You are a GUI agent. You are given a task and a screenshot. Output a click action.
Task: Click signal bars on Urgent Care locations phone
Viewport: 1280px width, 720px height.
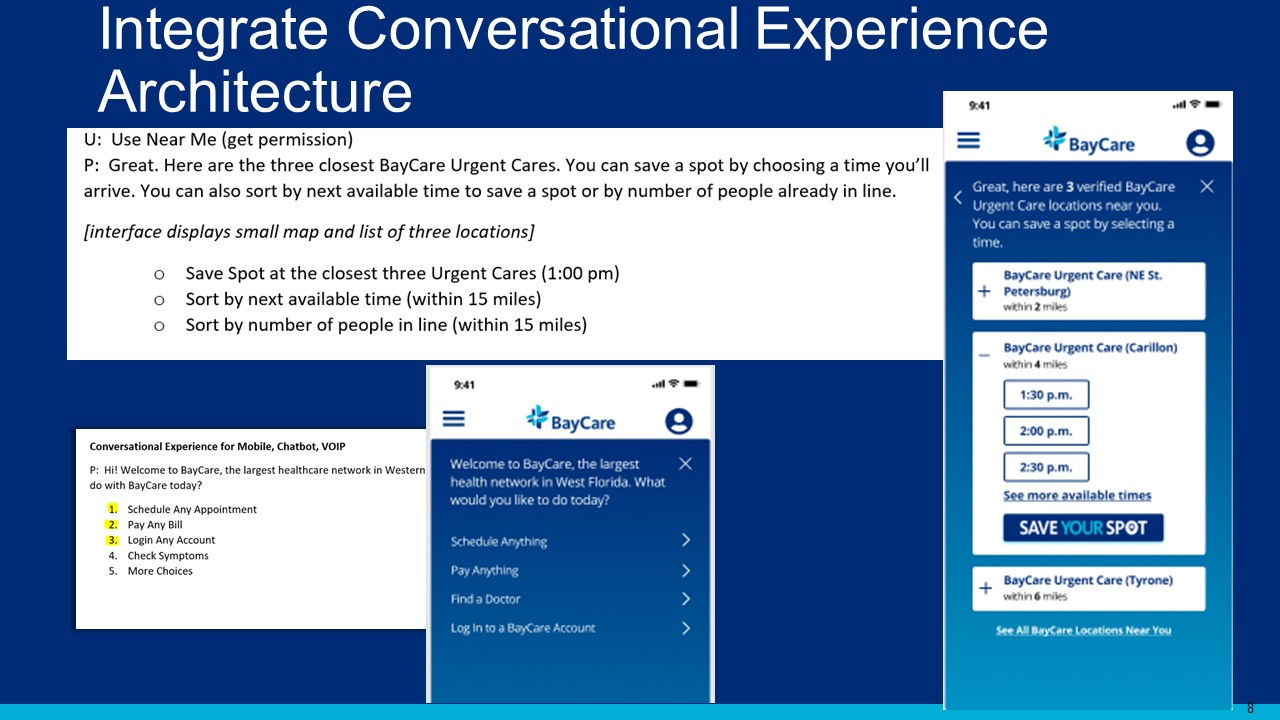tap(1180, 104)
